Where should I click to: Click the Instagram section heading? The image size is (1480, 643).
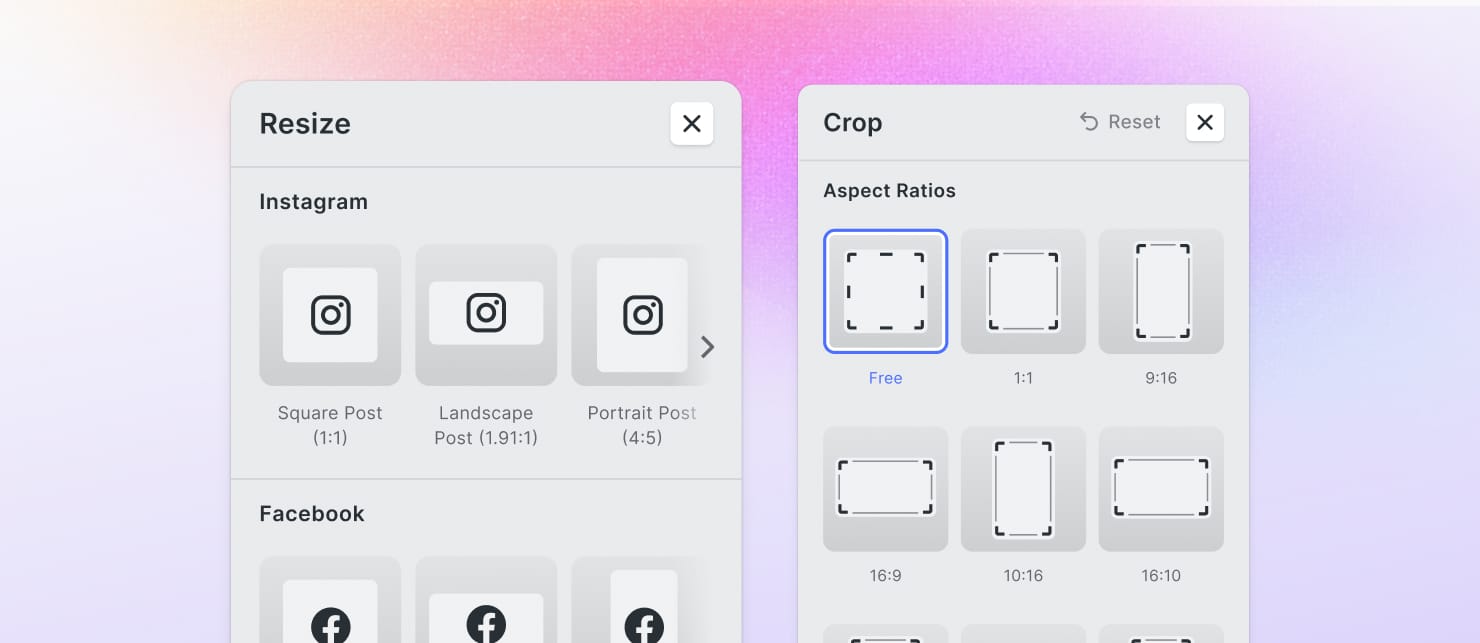313,202
